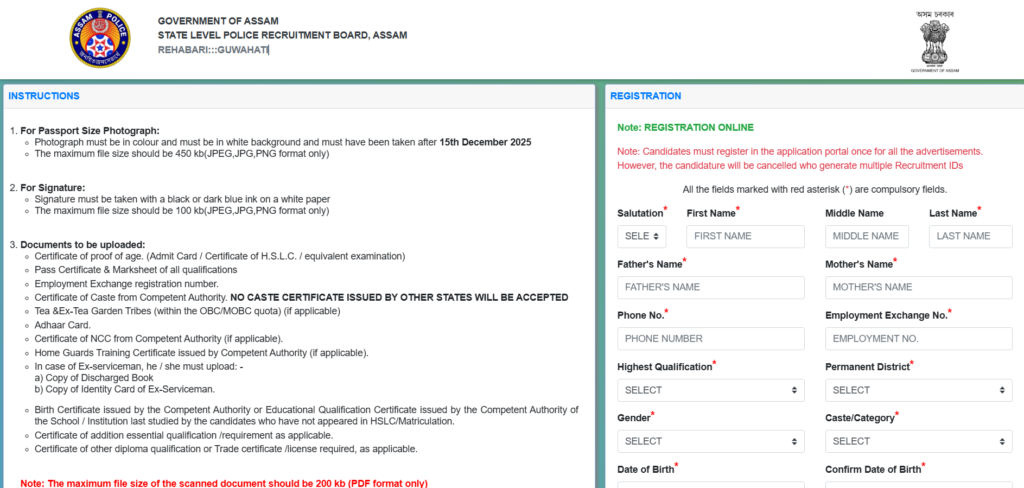Click the Date of Birth field

710,484
